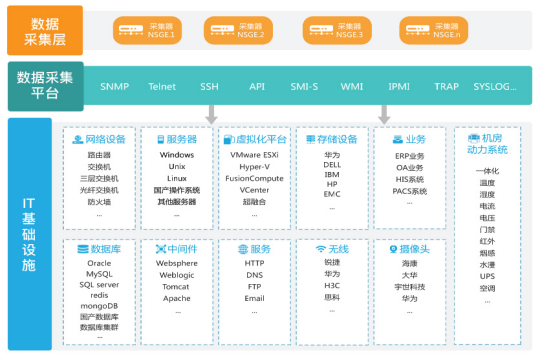The height and width of the screenshot is (360, 541).
Task: Open the 虚拟化平台 virtualization icon
Action: (229, 139)
